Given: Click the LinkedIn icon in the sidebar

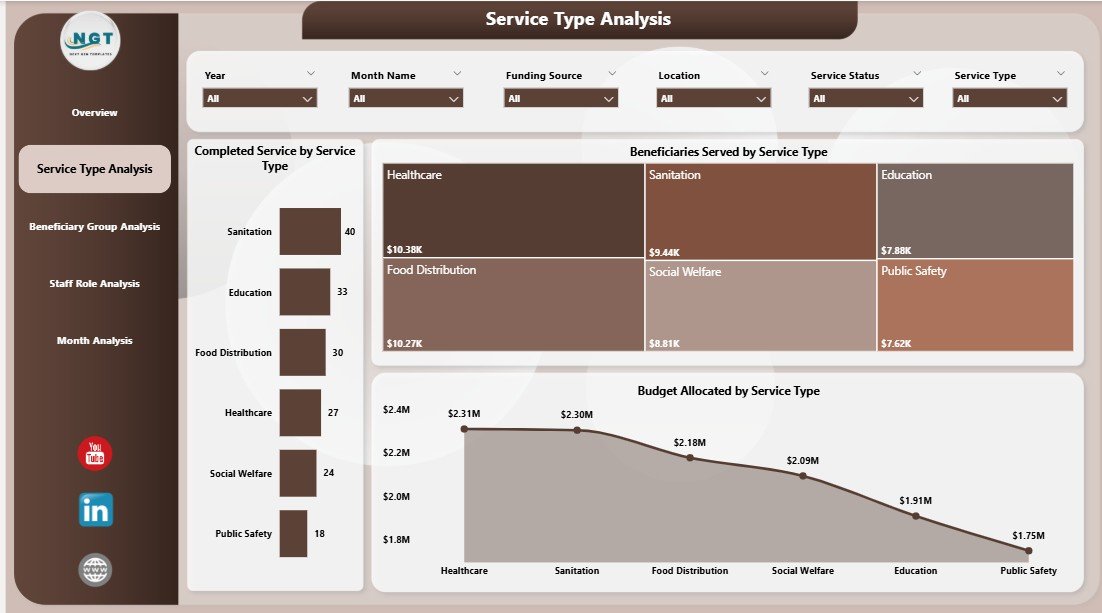Looking at the screenshot, I should point(94,510).
